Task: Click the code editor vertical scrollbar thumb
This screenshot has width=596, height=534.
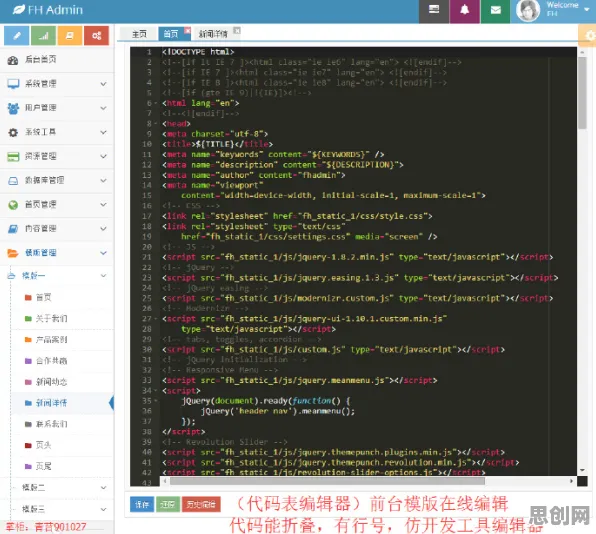Action: coord(582,93)
